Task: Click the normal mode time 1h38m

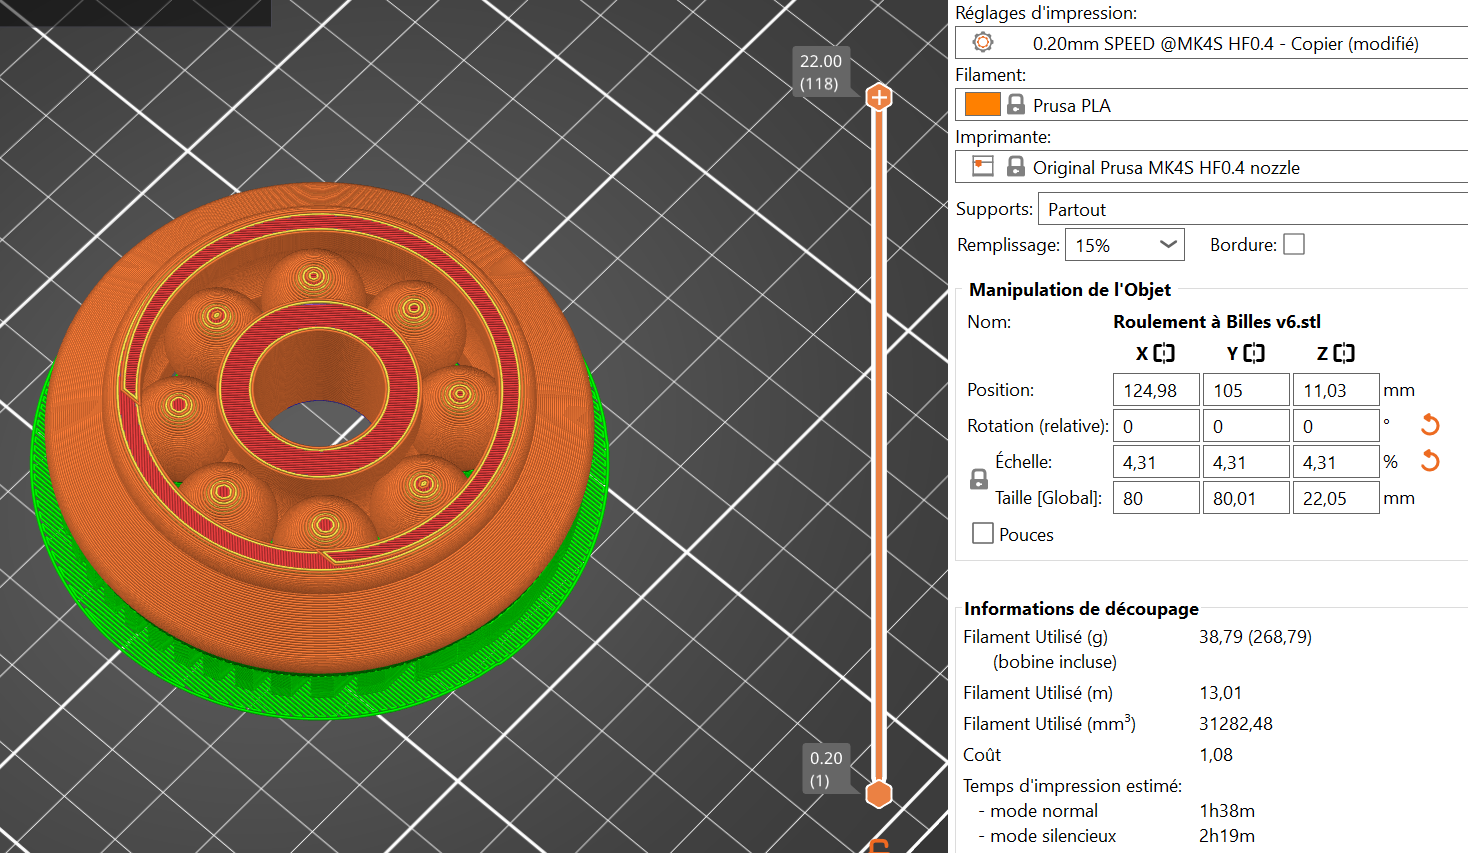Action: click(x=1227, y=810)
